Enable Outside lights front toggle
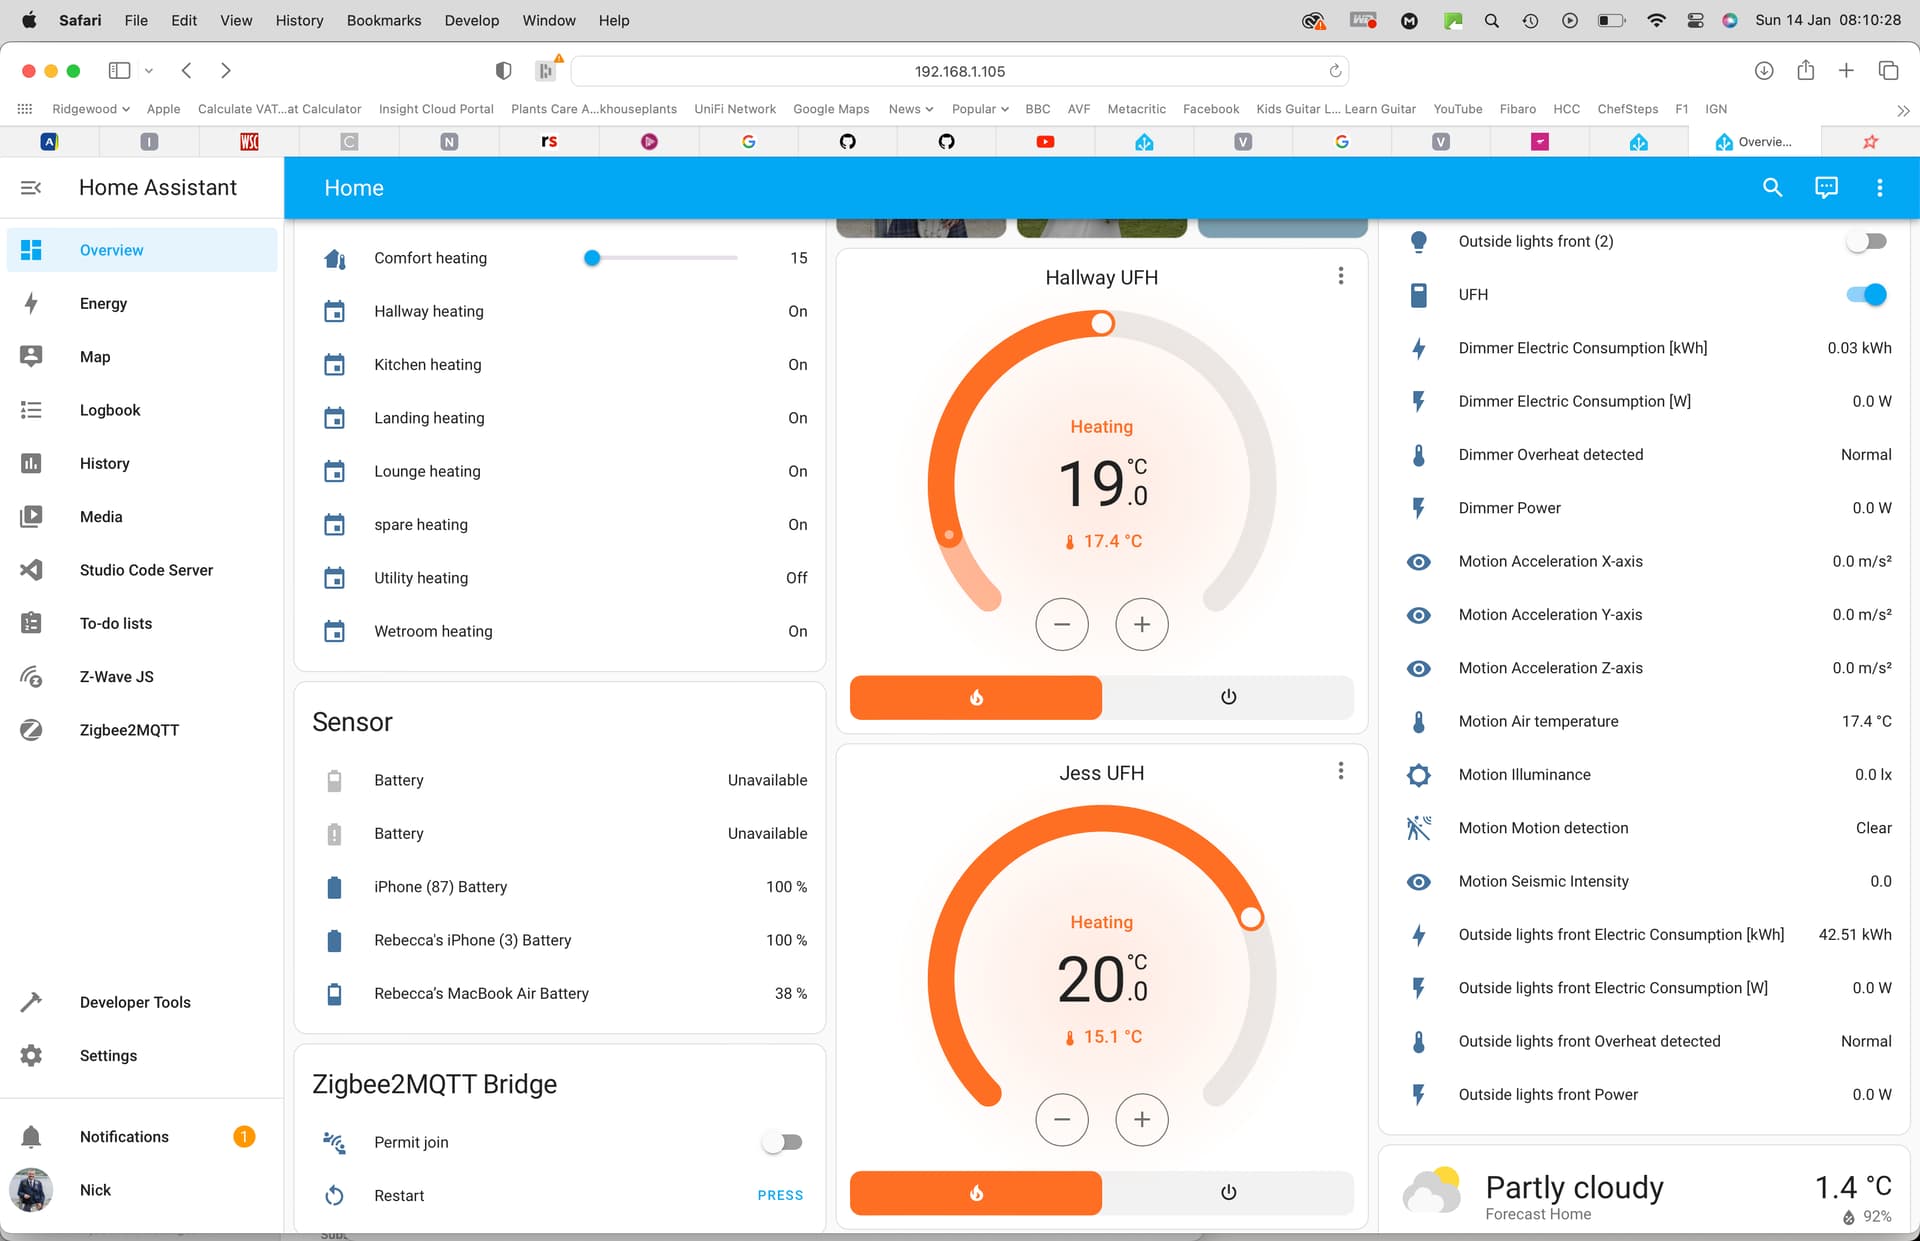Screen dimensions: 1920x1241 pos(1866,240)
